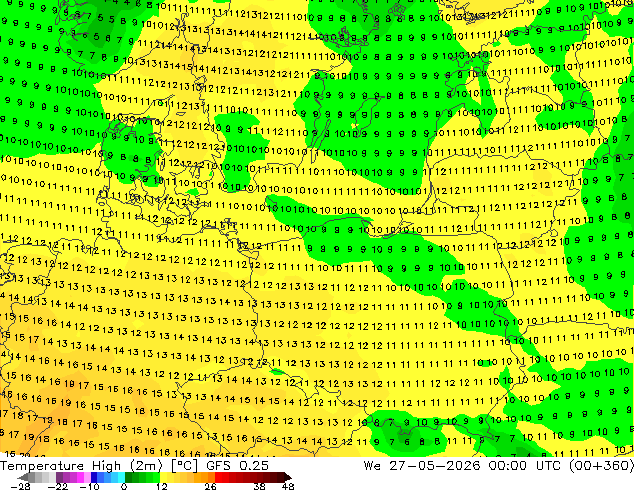Click the "[°C]" unit label
This screenshot has width=634, height=490.
184,466
